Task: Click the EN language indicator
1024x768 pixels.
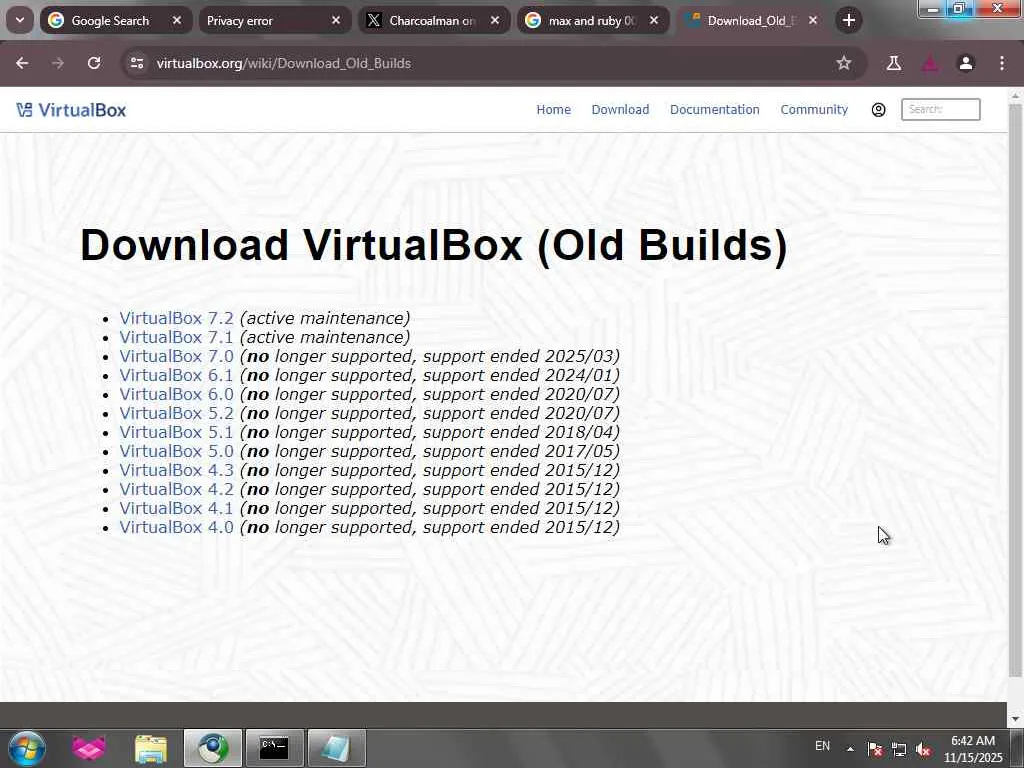Action: [x=822, y=746]
